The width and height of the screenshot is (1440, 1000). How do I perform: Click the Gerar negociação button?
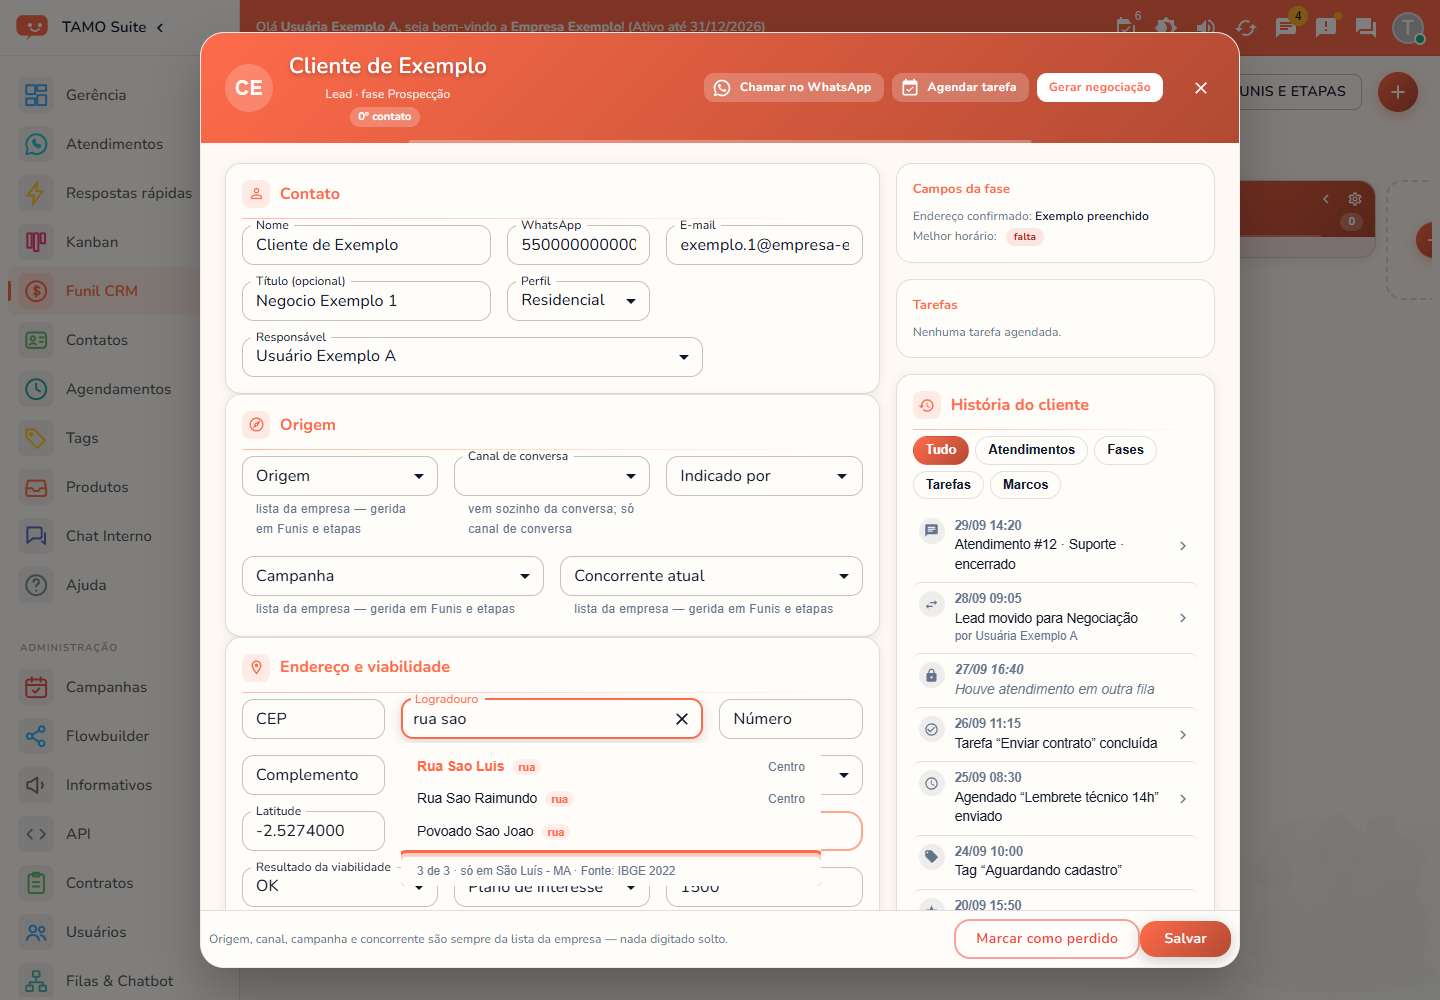point(1099,88)
